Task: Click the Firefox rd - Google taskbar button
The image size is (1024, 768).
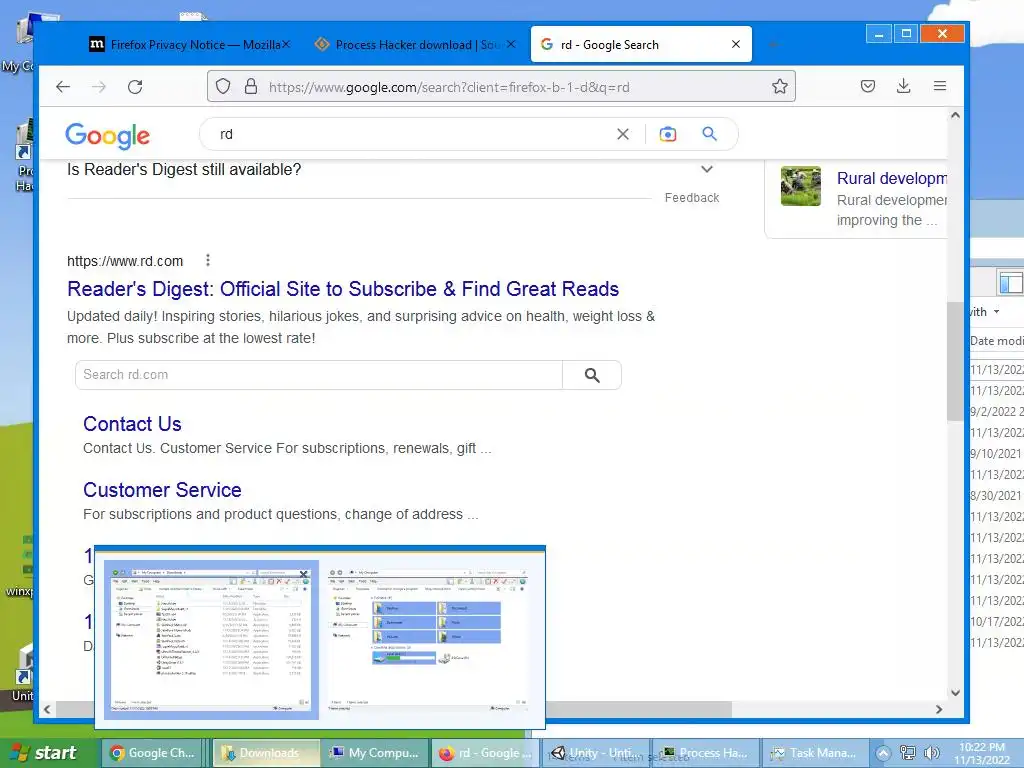Action: pos(485,753)
